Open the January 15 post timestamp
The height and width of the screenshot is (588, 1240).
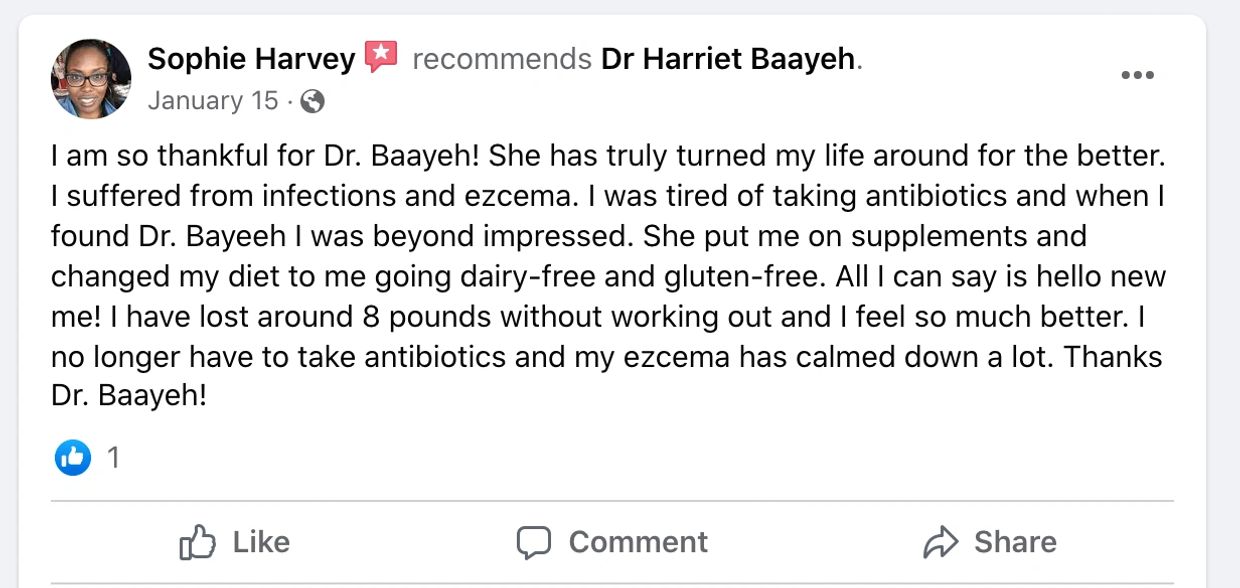(213, 101)
